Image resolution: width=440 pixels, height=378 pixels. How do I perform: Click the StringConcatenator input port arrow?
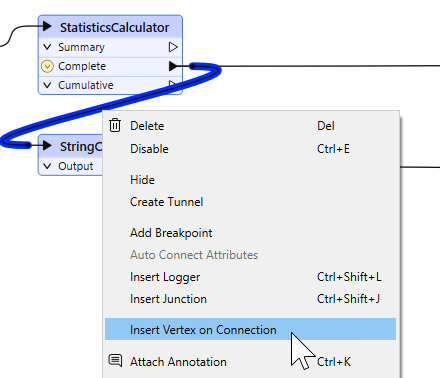(47, 145)
